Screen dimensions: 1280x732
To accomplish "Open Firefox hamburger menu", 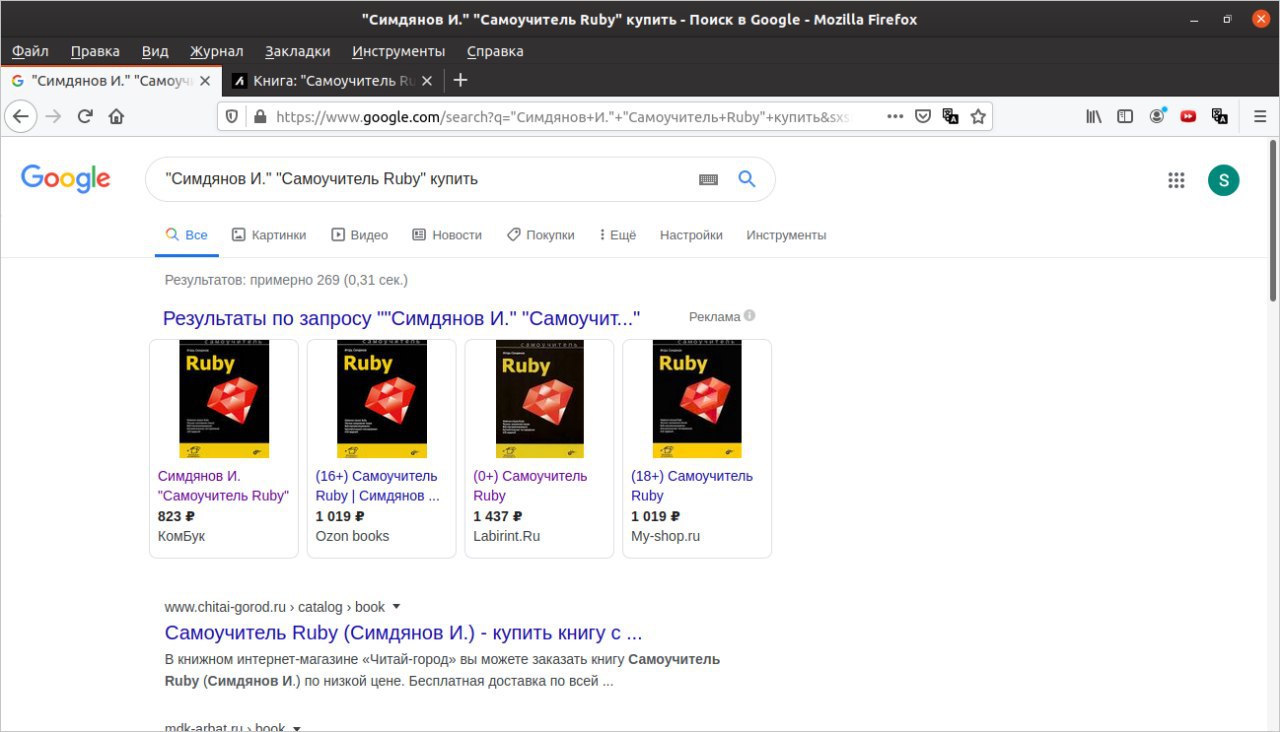I will click(x=1260, y=116).
